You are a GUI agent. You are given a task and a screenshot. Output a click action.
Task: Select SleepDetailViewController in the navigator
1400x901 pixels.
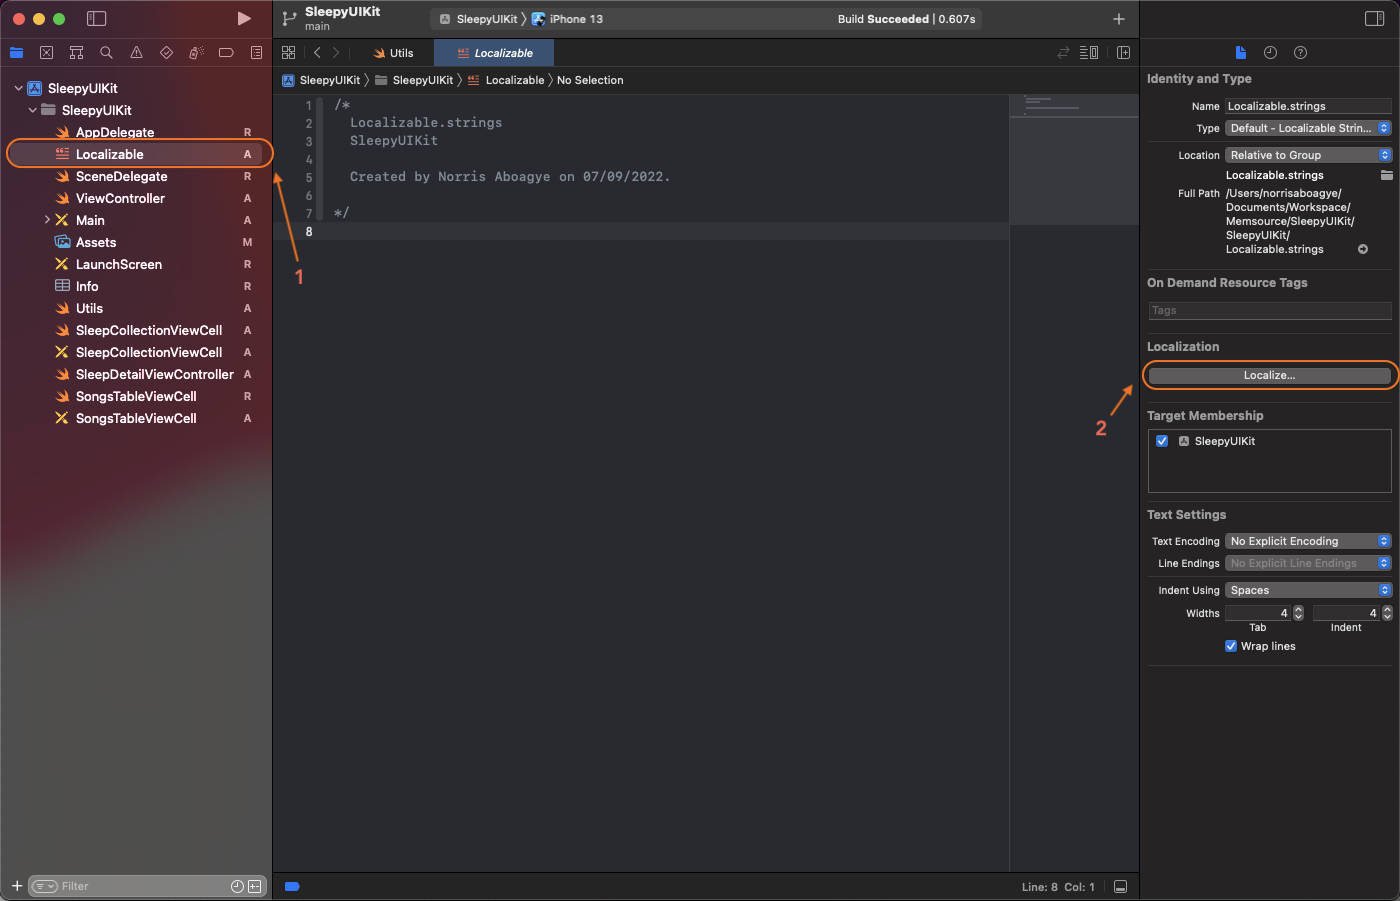point(154,374)
